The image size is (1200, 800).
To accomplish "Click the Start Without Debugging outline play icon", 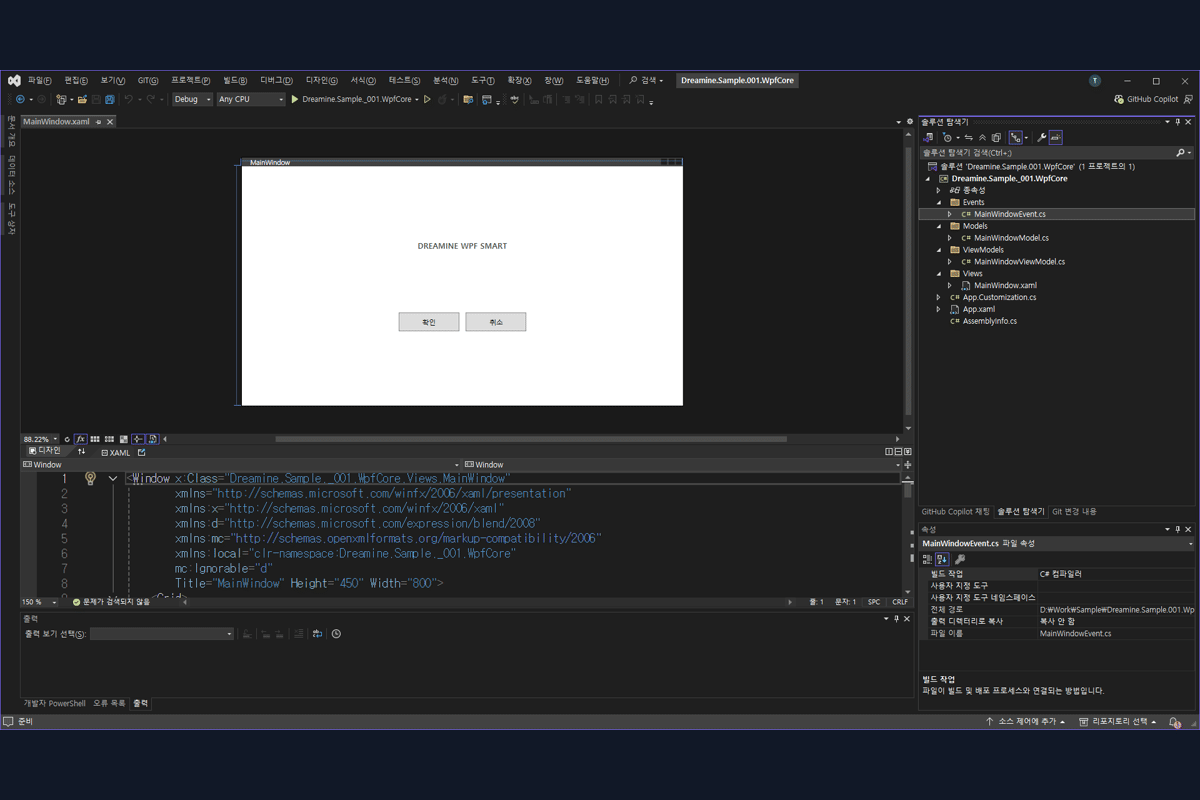I will (427, 99).
